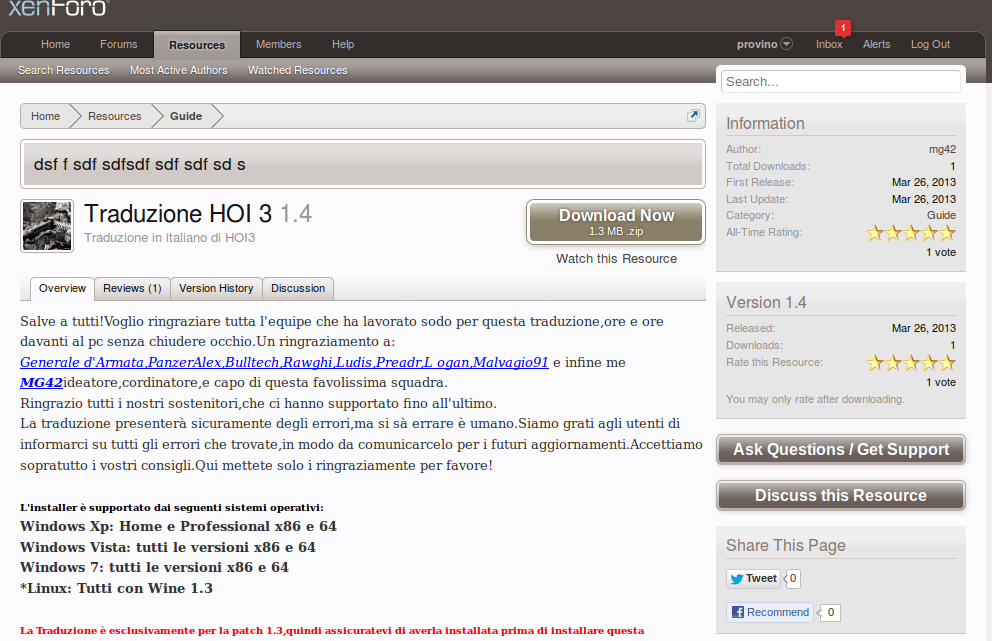Image resolution: width=992 pixels, height=641 pixels.
Task: Open the breadcrumb popup icon
Action: pos(693,115)
